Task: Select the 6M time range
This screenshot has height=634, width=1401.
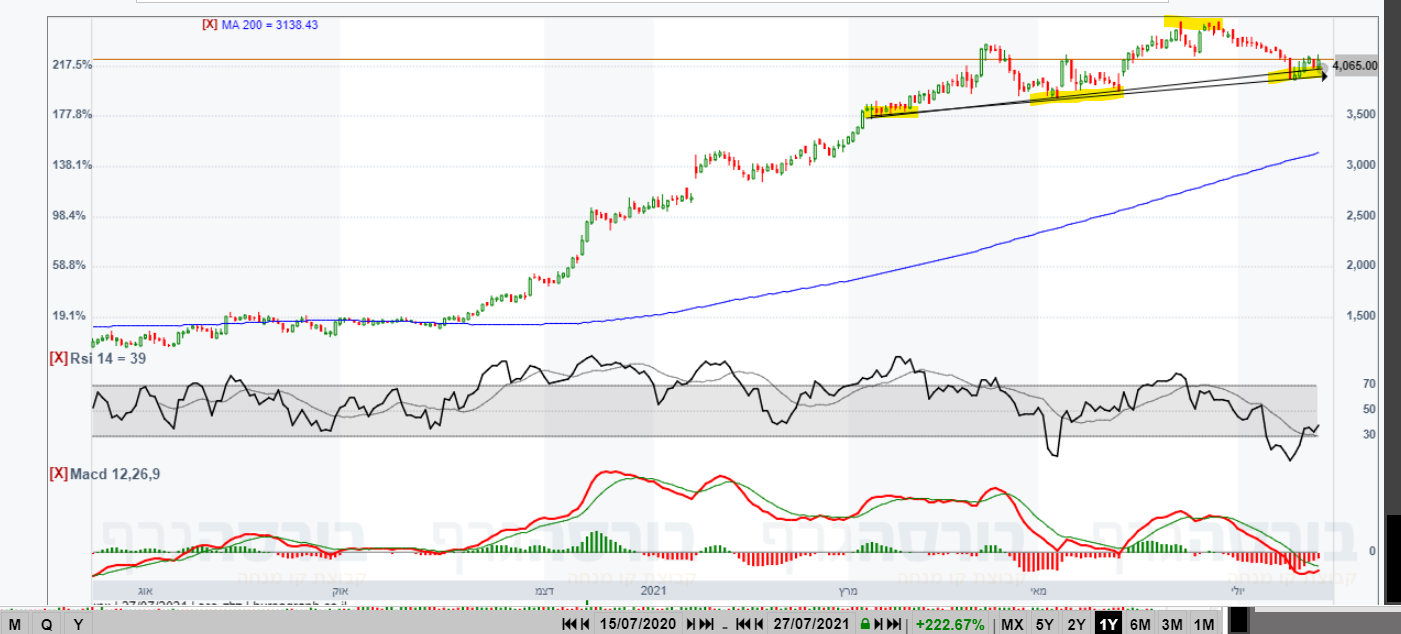Action: point(1140,624)
